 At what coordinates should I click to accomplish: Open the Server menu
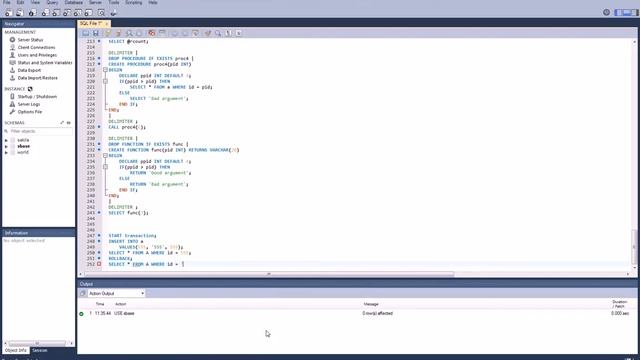tap(96, 2)
